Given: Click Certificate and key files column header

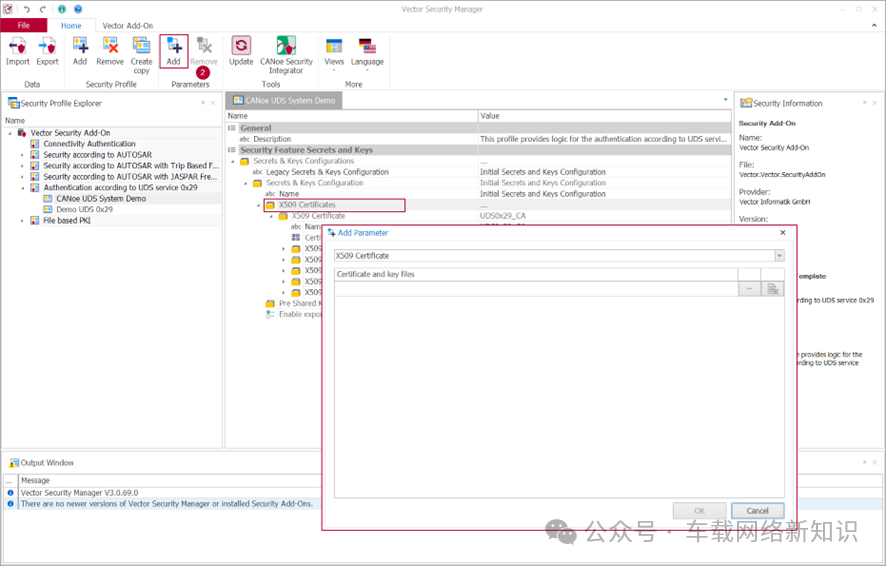Looking at the screenshot, I should tap(536, 274).
